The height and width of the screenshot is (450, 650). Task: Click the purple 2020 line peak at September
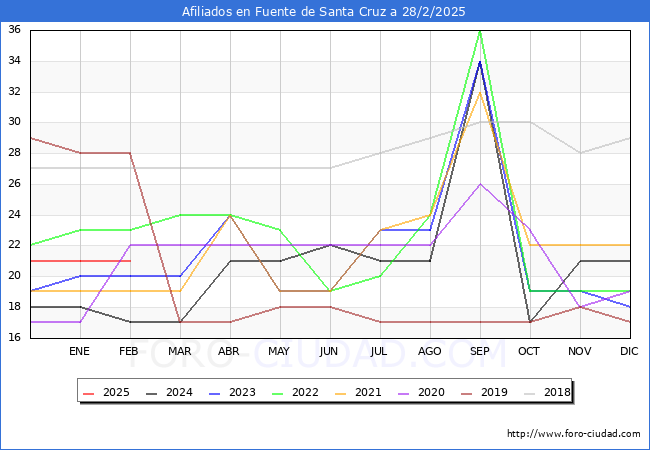(480, 184)
